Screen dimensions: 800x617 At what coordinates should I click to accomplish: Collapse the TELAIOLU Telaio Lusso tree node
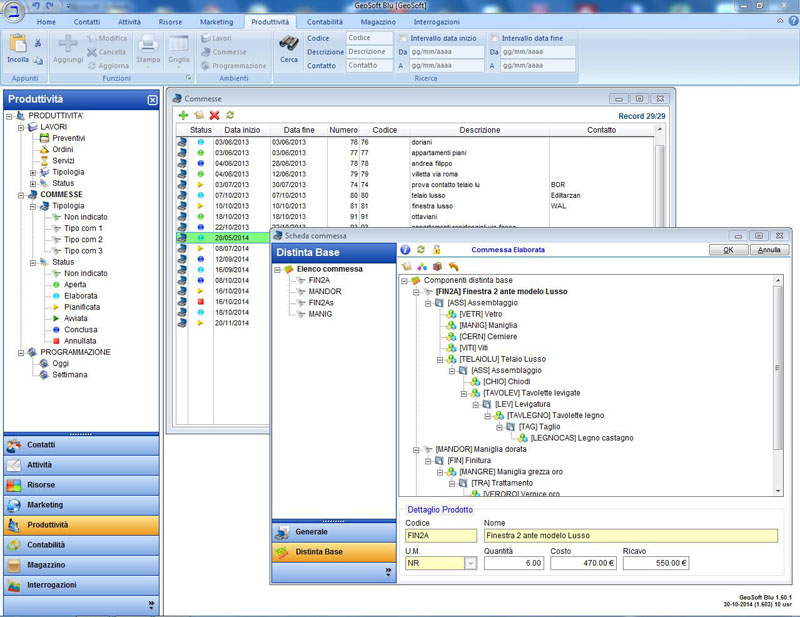439,359
